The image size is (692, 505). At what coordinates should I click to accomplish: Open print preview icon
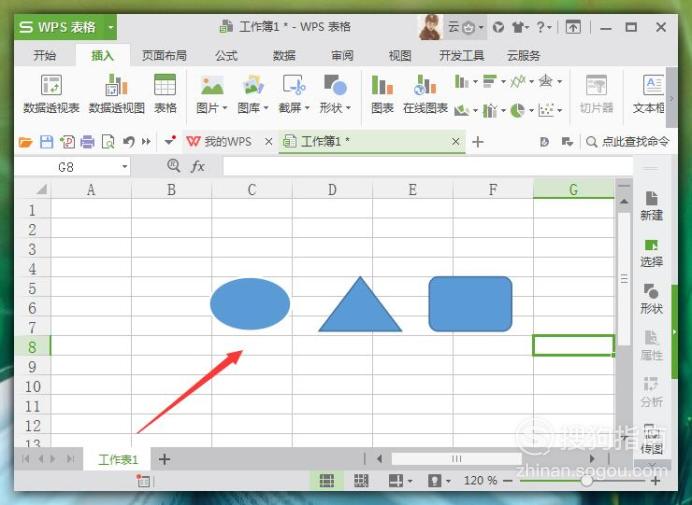click(x=108, y=142)
